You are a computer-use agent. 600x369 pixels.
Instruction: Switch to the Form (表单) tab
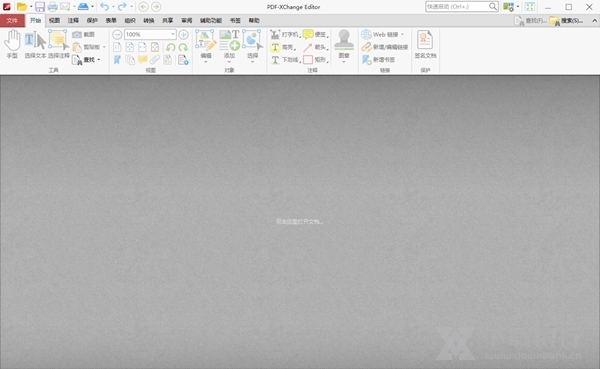pyautogui.click(x=111, y=21)
